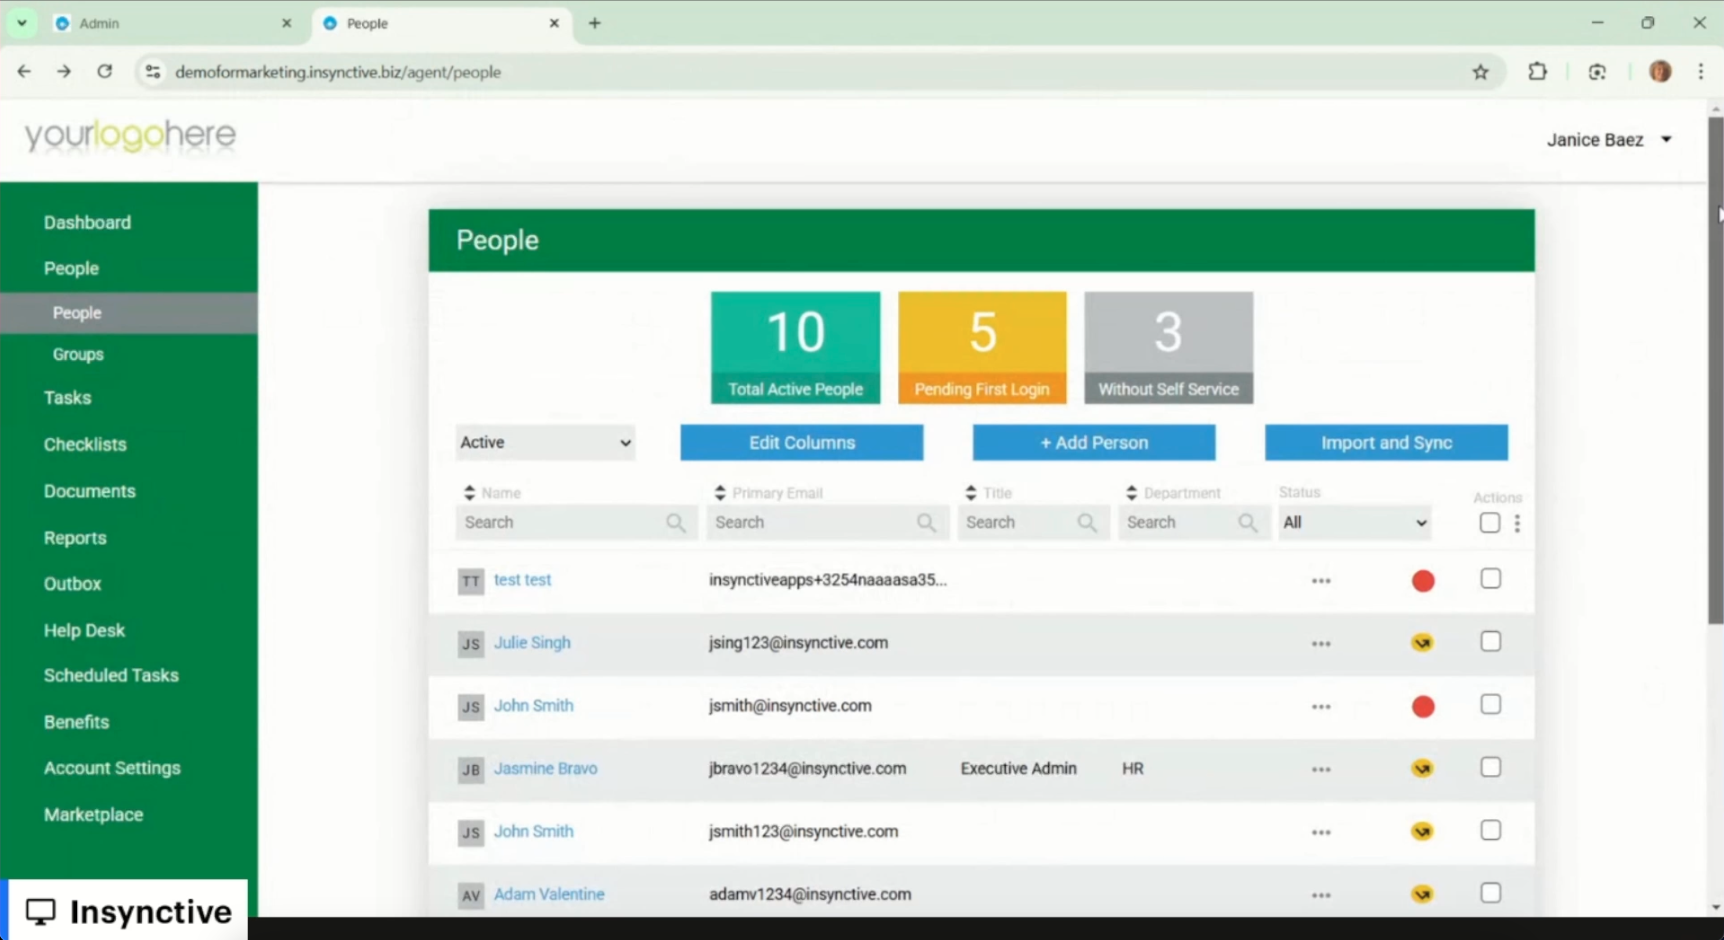Viewport: 1724px width, 940px height.
Task: Click yellow status icon for Jasmine Bravo
Action: tap(1422, 769)
